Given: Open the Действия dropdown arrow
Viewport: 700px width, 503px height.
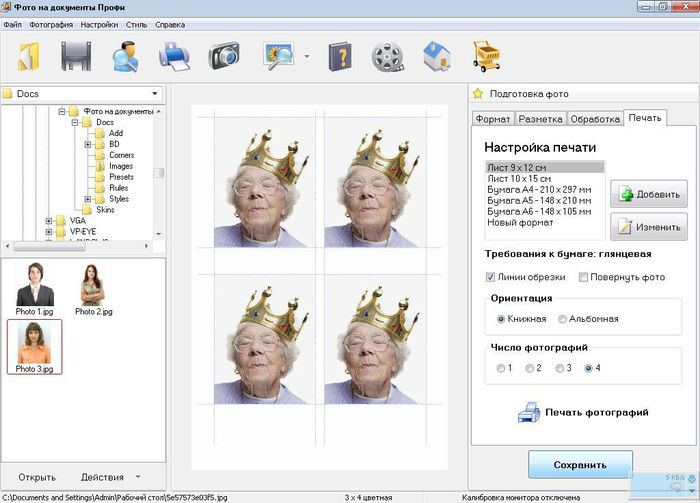Looking at the screenshot, I should point(138,477).
